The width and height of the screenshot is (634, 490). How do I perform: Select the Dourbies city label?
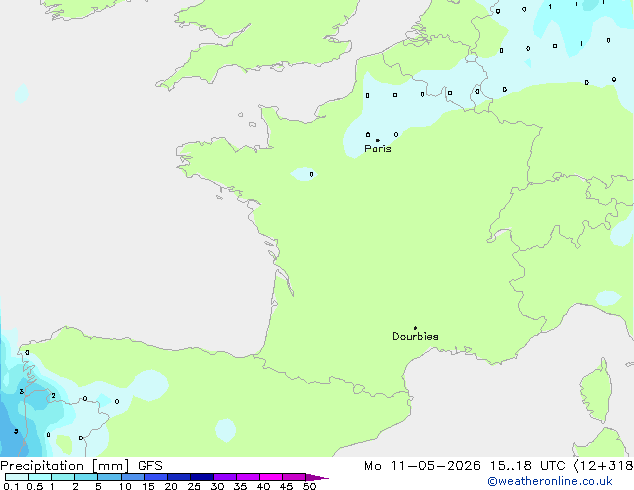click(415, 336)
